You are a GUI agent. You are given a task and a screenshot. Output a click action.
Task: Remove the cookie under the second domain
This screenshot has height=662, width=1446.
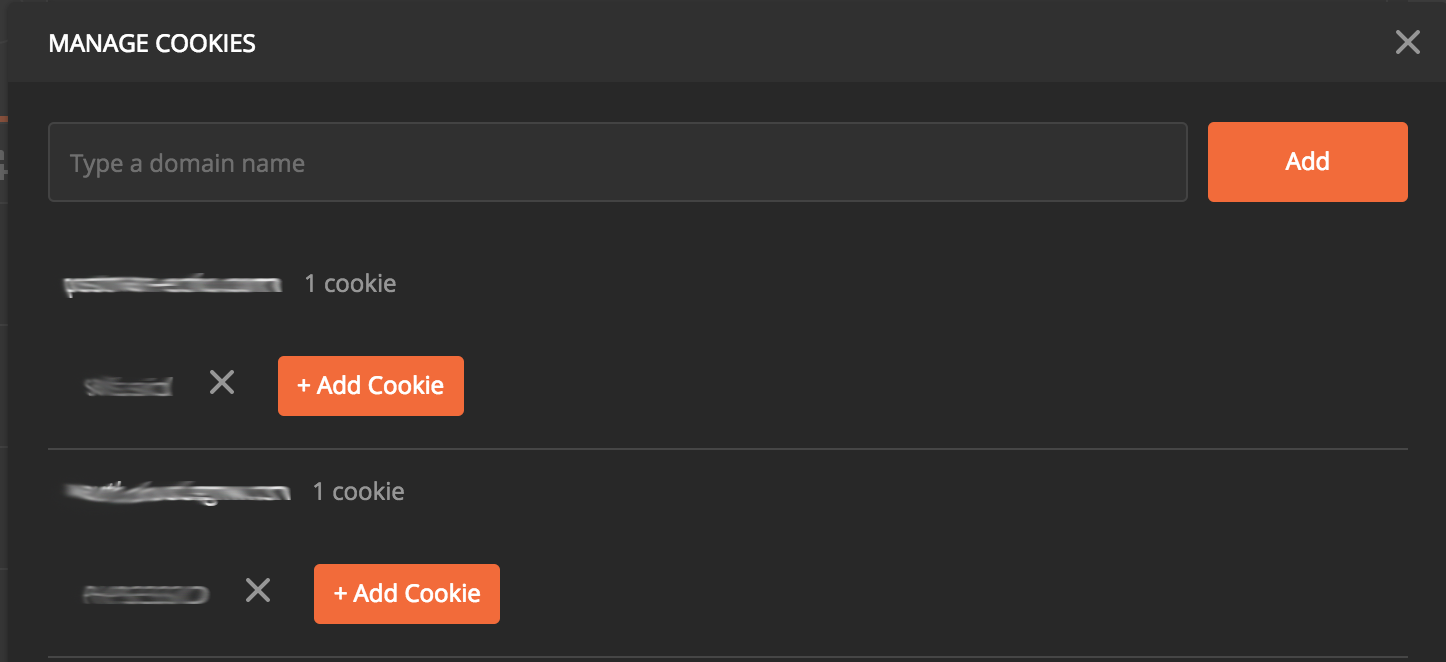[x=258, y=591]
